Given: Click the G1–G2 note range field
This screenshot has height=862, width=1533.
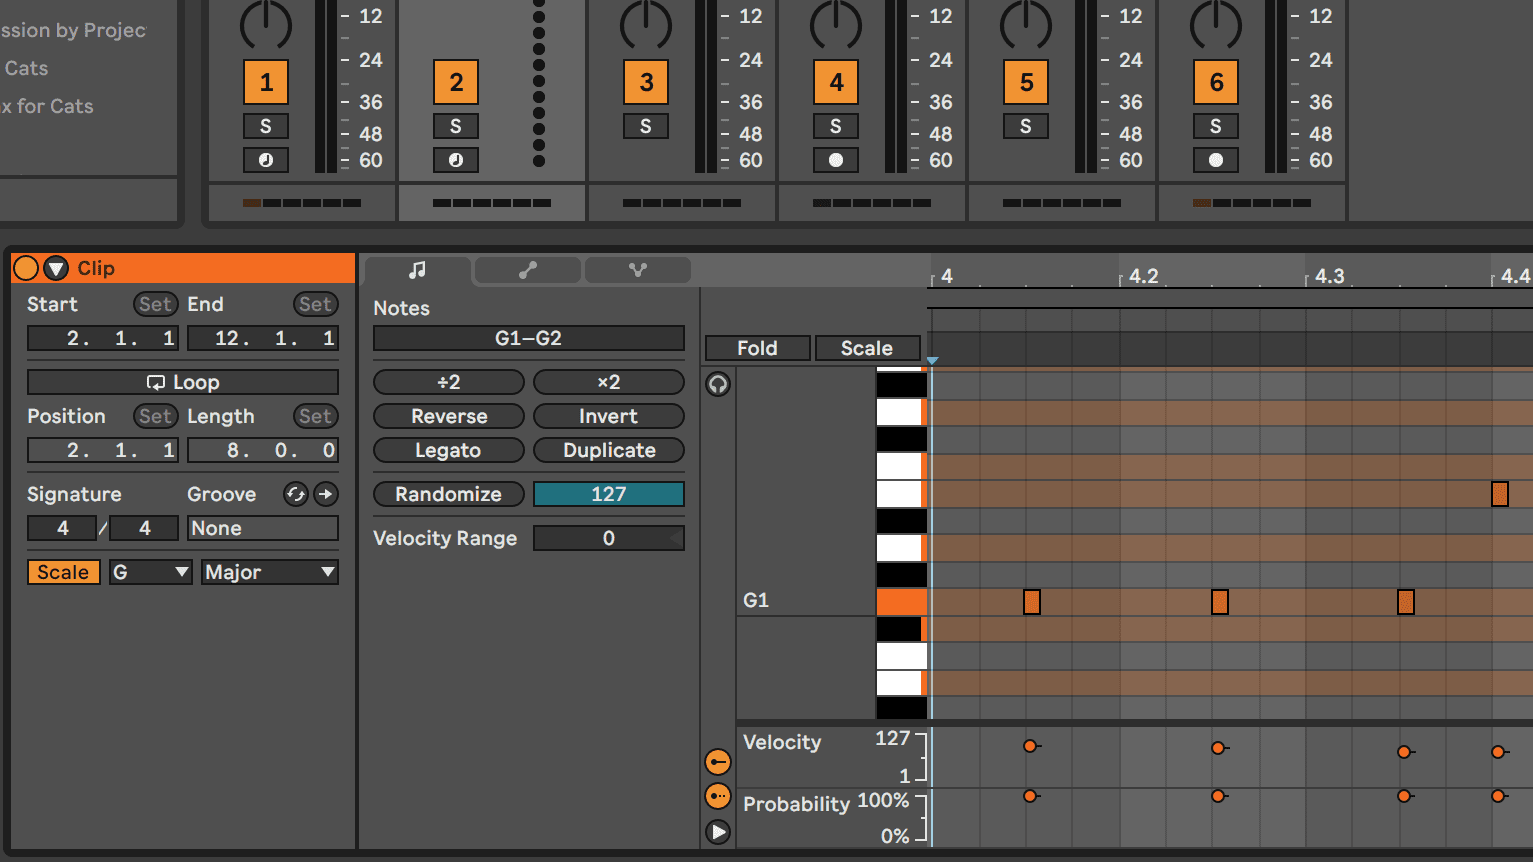Looking at the screenshot, I should pyautogui.click(x=529, y=338).
